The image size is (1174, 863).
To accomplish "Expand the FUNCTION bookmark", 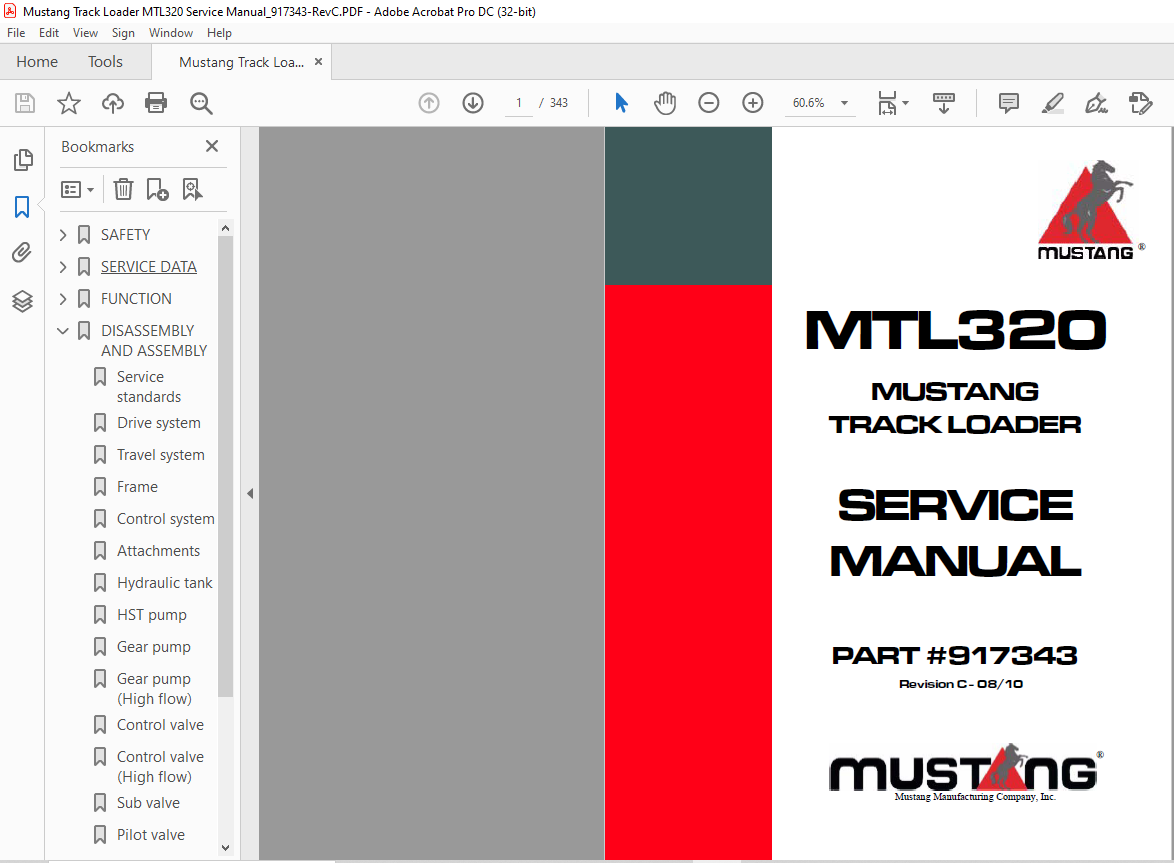I will click(63, 299).
